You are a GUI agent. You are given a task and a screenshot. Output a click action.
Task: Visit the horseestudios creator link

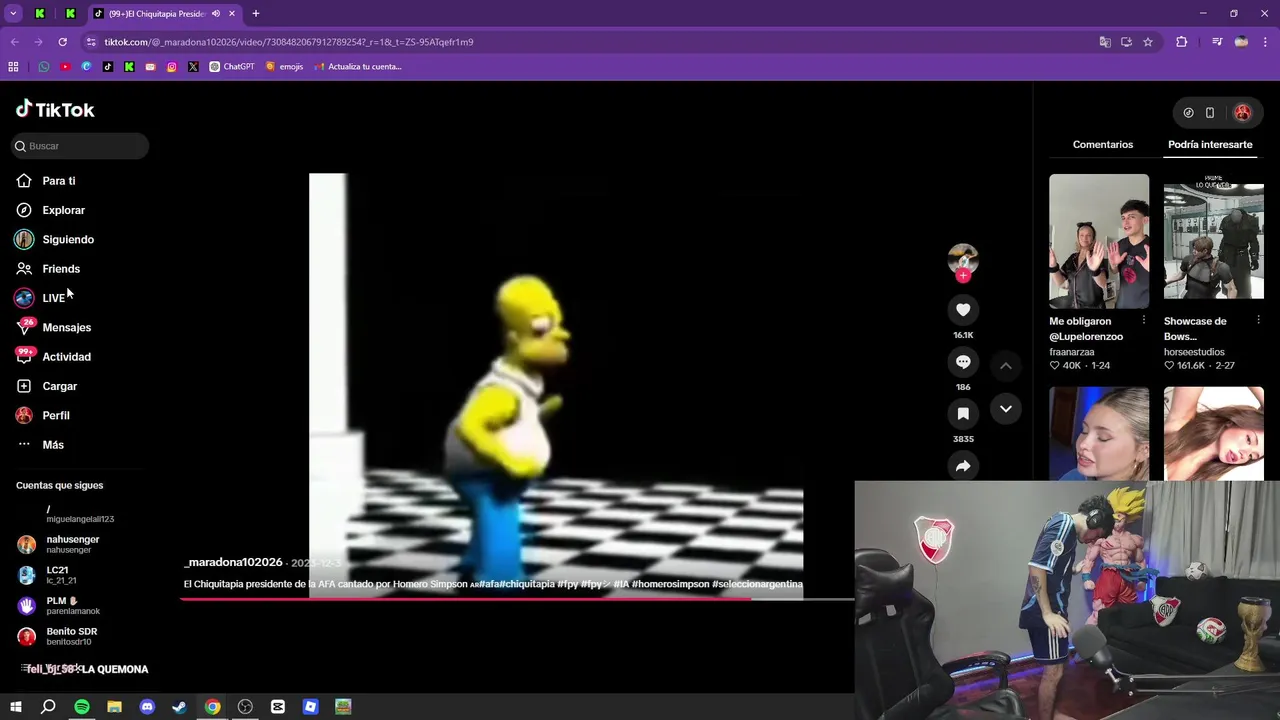pyautogui.click(x=1194, y=352)
